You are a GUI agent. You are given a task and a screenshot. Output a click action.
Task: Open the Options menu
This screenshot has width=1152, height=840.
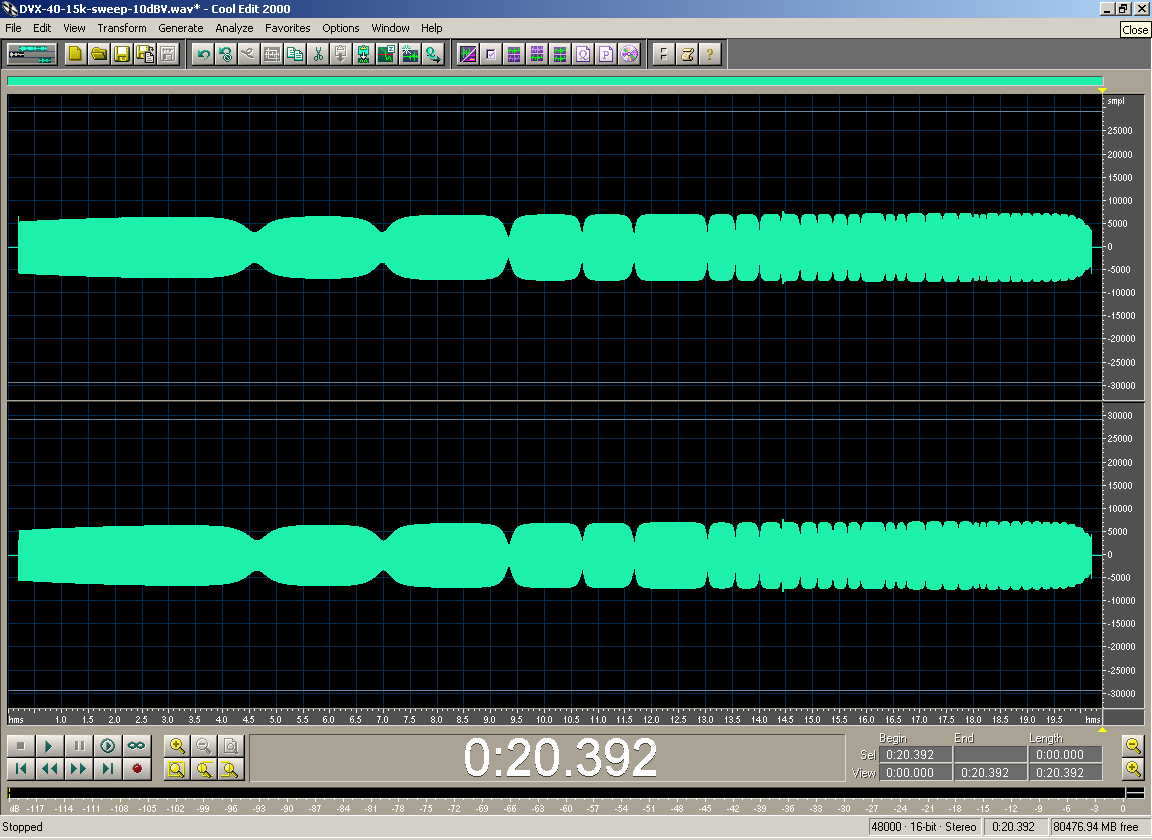pos(341,28)
